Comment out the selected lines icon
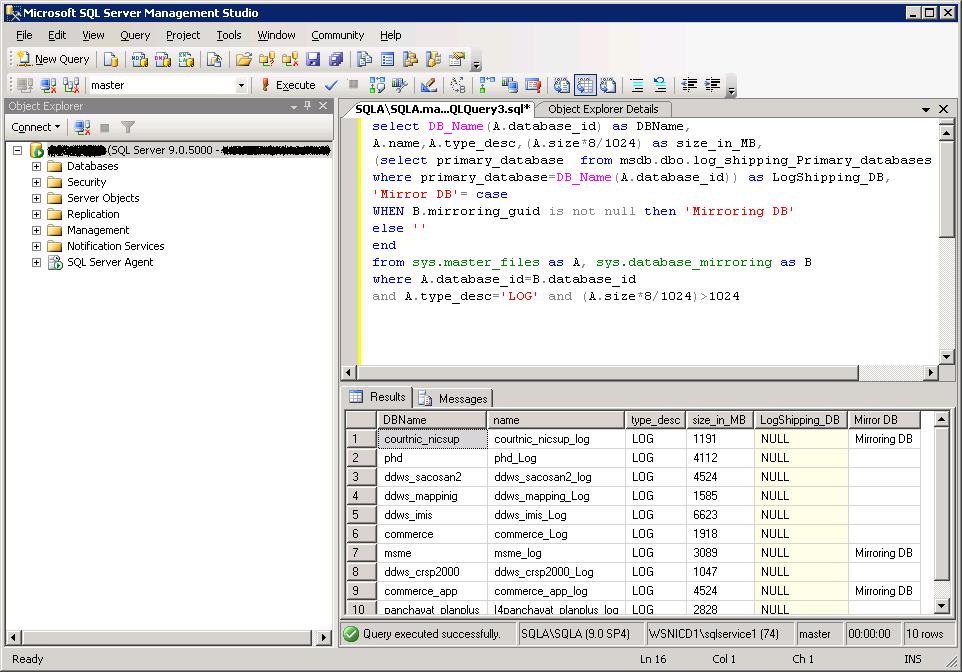Image resolution: width=962 pixels, height=672 pixels. point(637,85)
